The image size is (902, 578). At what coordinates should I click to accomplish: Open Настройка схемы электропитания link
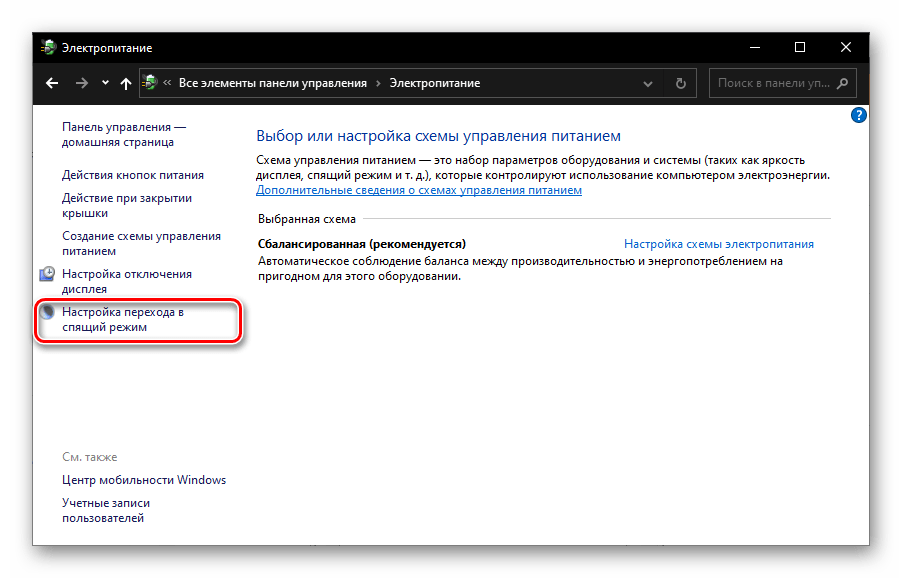pyautogui.click(x=718, y=244)
